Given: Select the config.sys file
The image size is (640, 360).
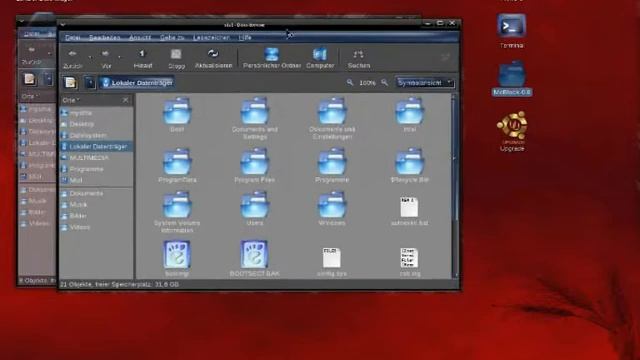Looking at the screenshot, I should [332, 262].
